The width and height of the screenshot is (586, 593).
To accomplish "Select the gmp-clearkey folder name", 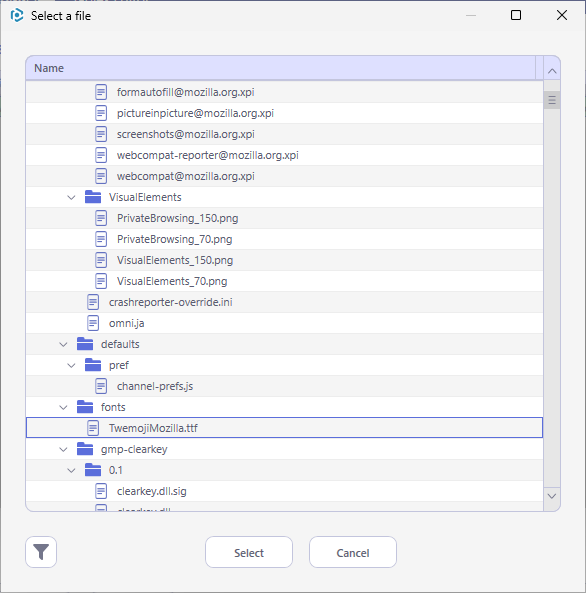I will click(134, 449).
